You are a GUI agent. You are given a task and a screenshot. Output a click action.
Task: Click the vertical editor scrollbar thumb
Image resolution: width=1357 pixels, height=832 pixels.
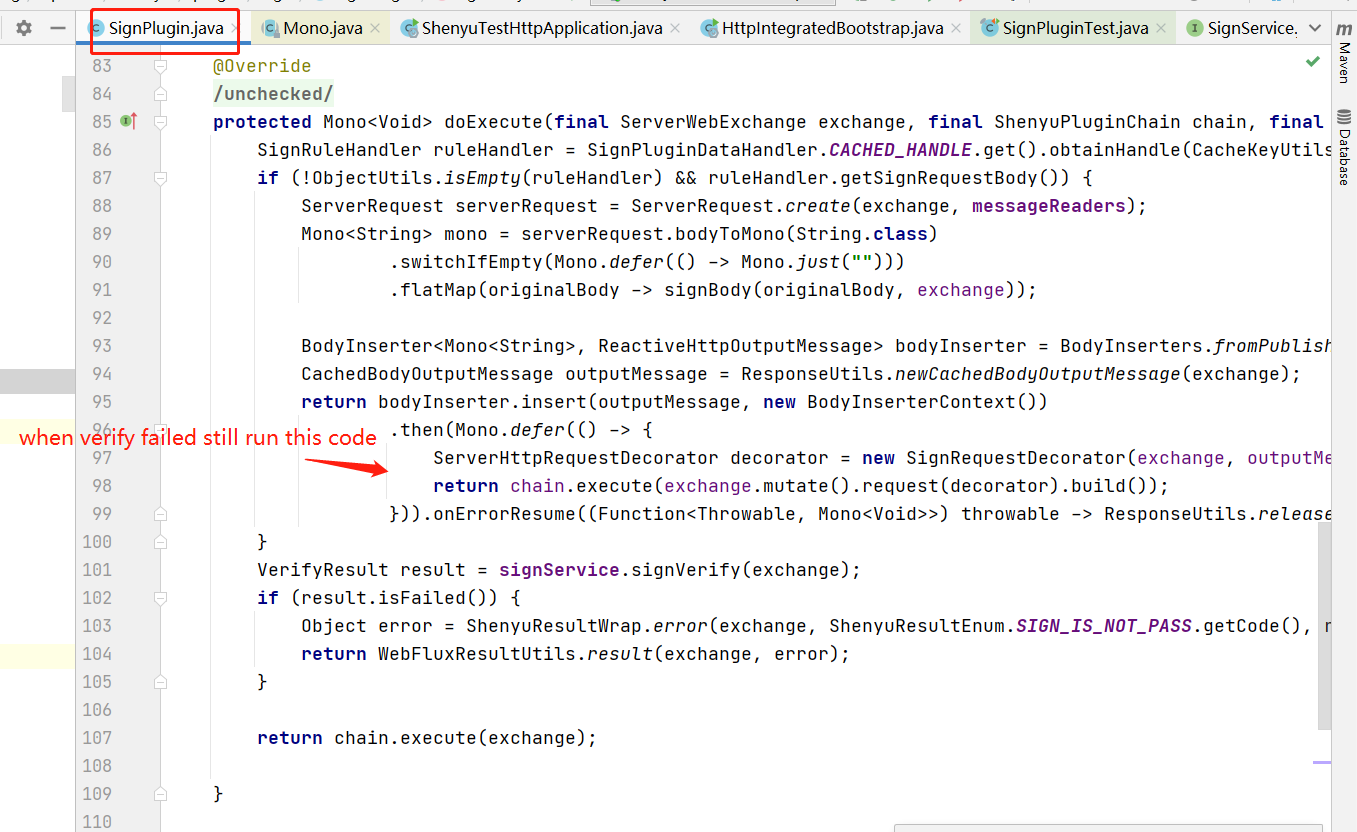point(1325,625)
